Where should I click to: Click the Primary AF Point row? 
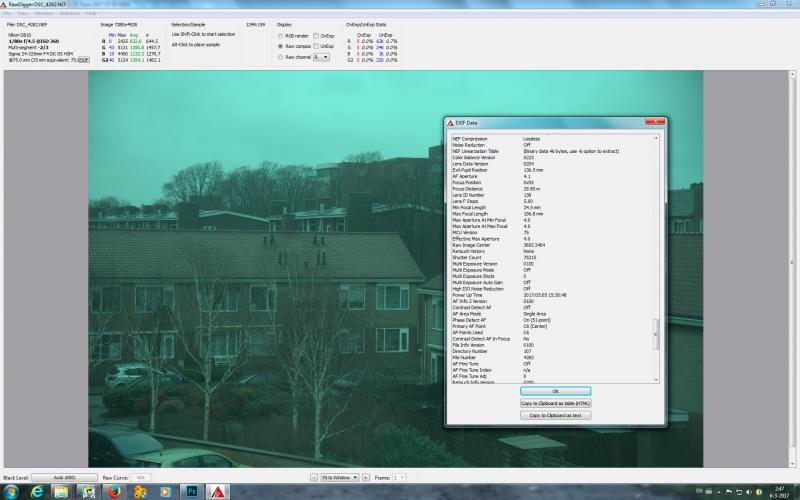[554, 326]
